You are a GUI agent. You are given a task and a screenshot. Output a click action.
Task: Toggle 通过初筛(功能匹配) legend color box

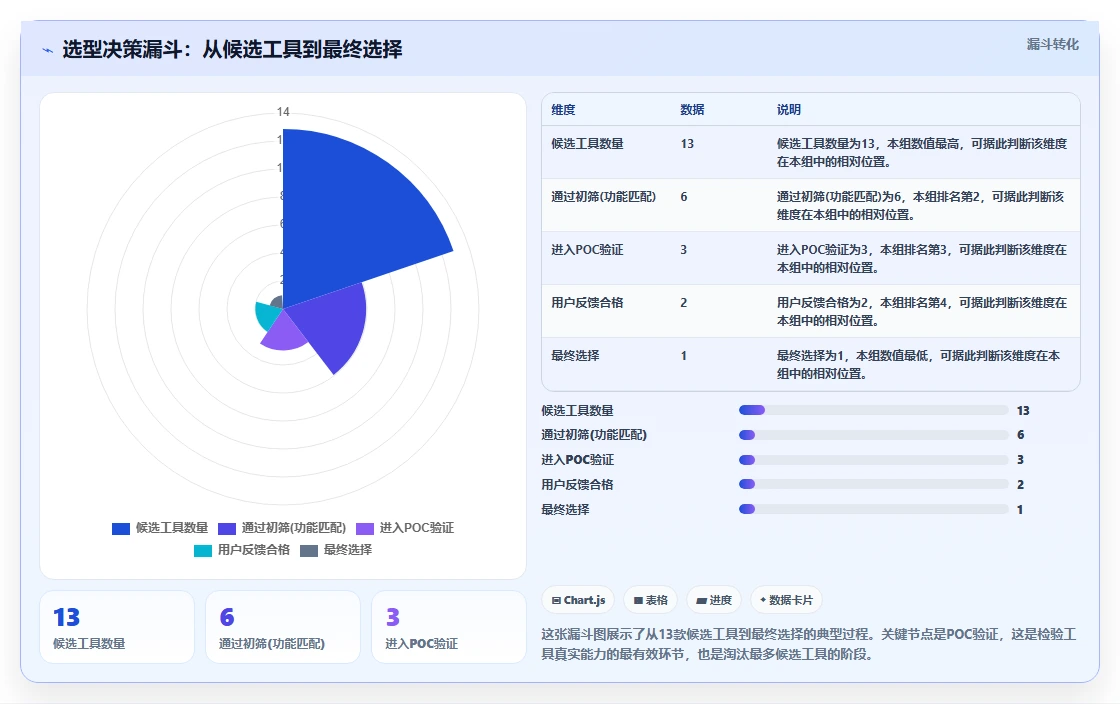226,528
